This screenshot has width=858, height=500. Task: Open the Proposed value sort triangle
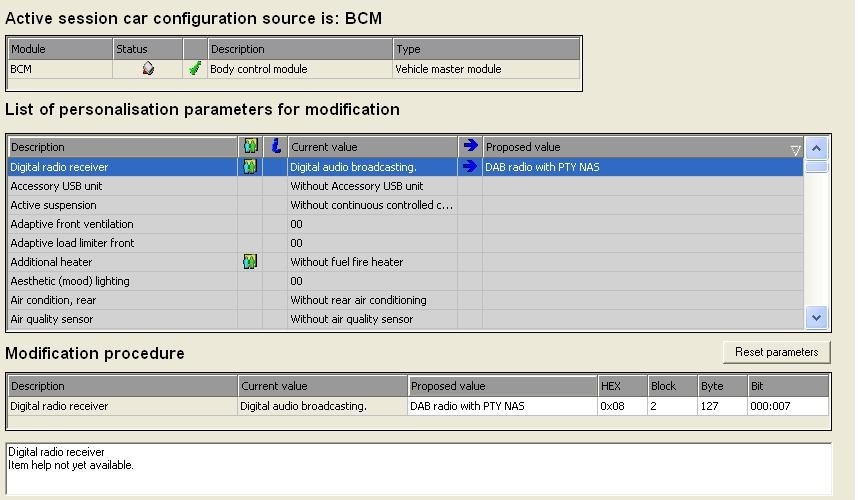(795, 150)
